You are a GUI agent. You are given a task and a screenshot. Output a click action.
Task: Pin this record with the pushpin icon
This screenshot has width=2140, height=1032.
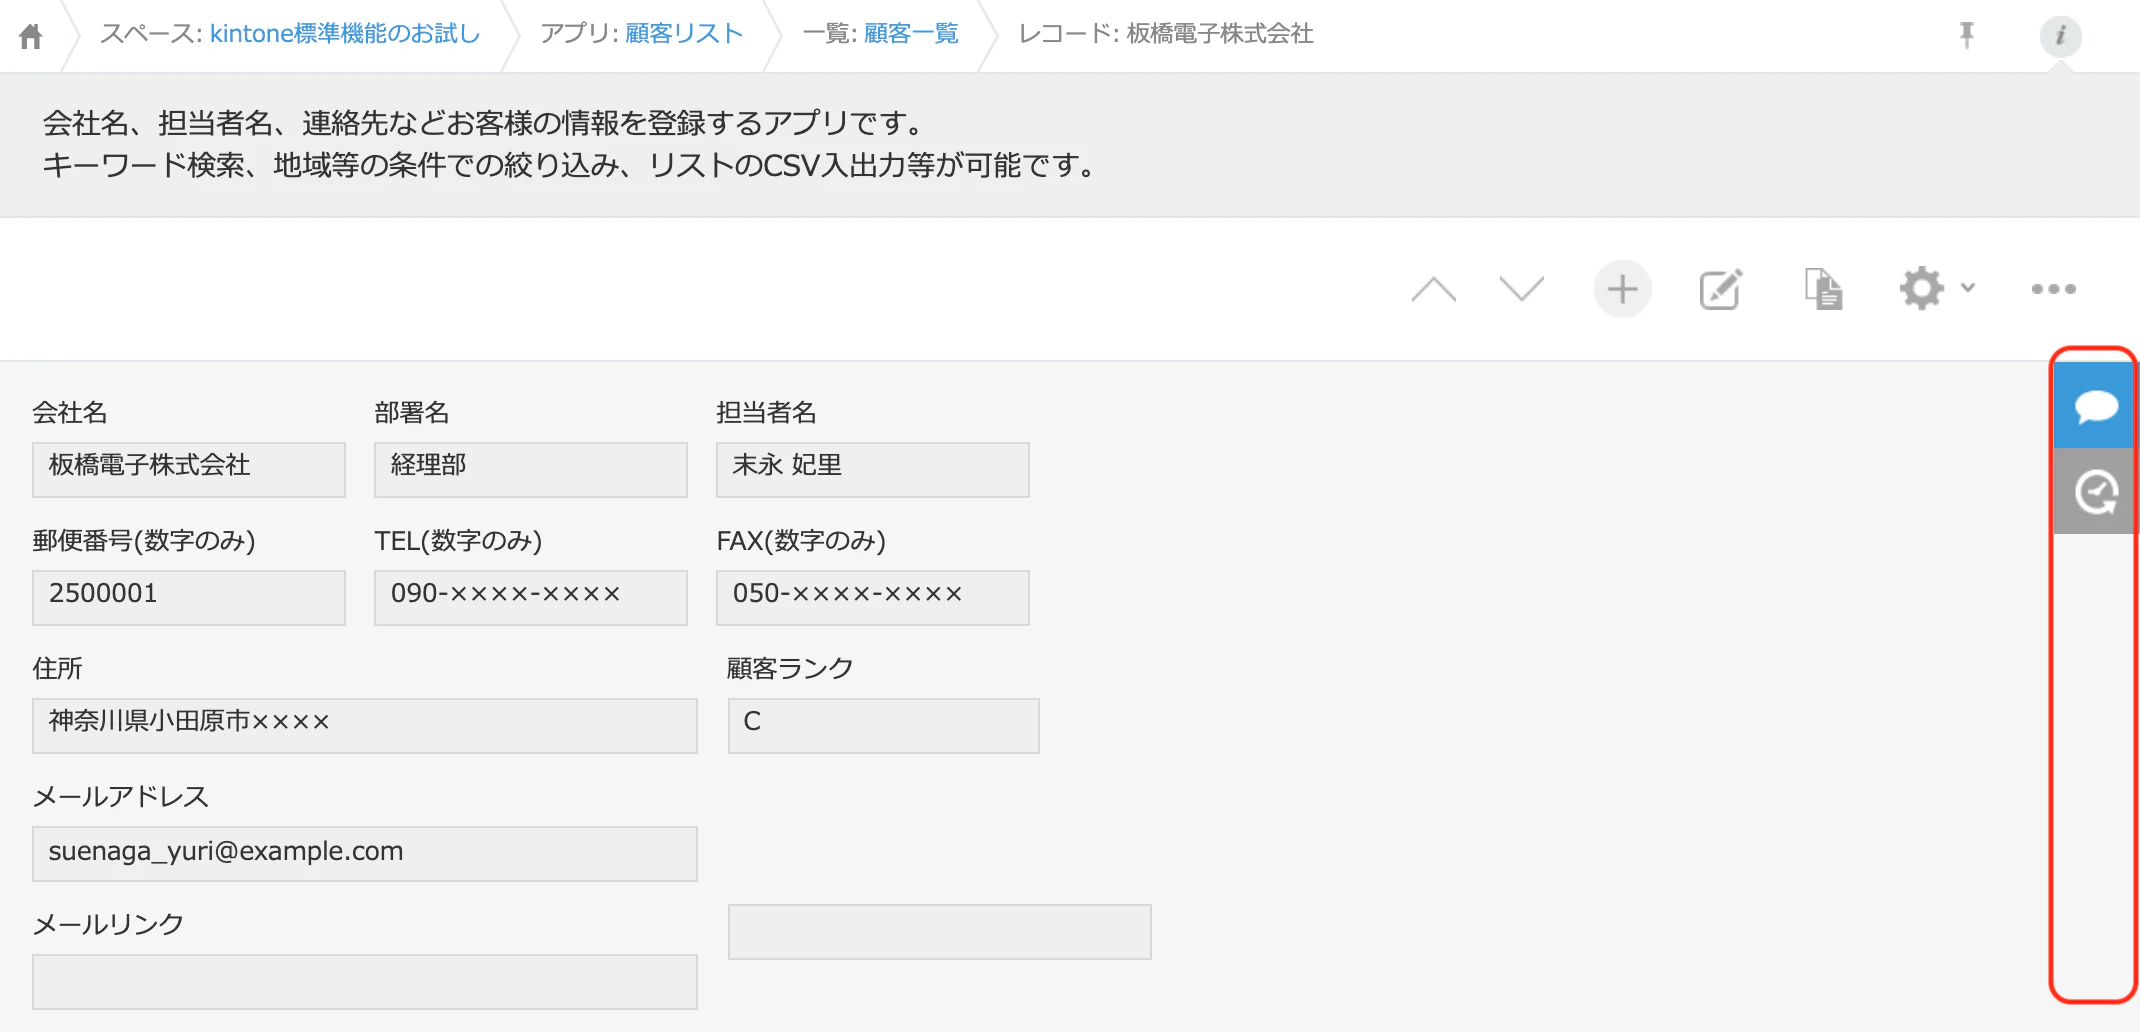tap(1966, 35)
